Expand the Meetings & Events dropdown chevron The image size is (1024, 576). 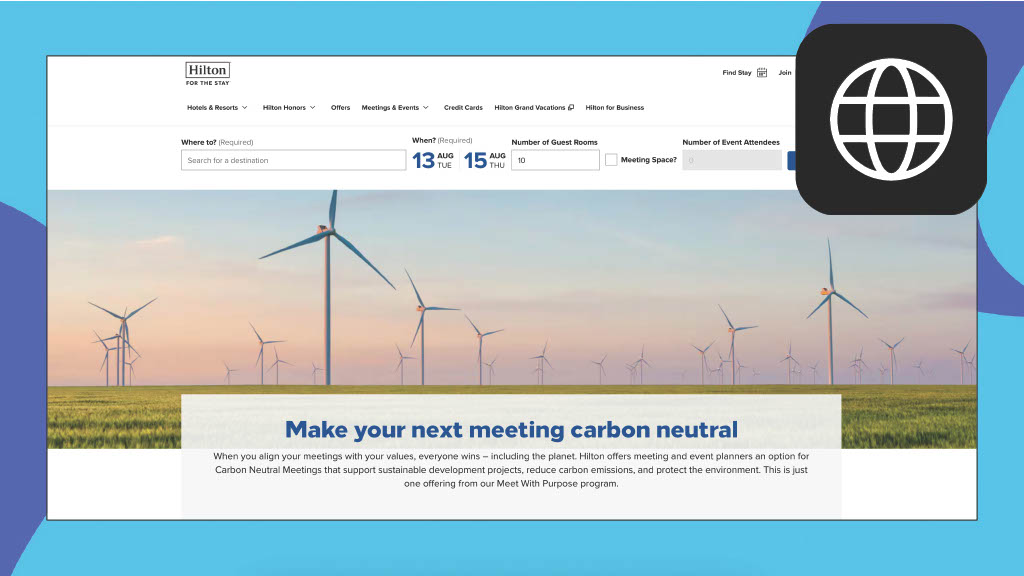click(426, 108)
